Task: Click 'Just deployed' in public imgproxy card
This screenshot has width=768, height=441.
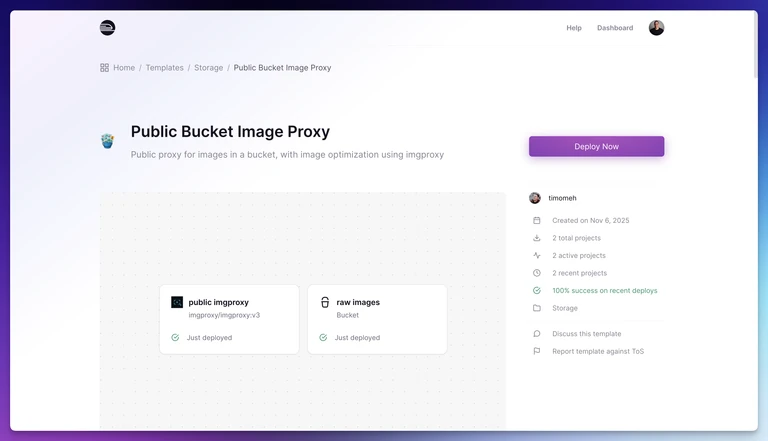Action: click(x=209, y=338)
